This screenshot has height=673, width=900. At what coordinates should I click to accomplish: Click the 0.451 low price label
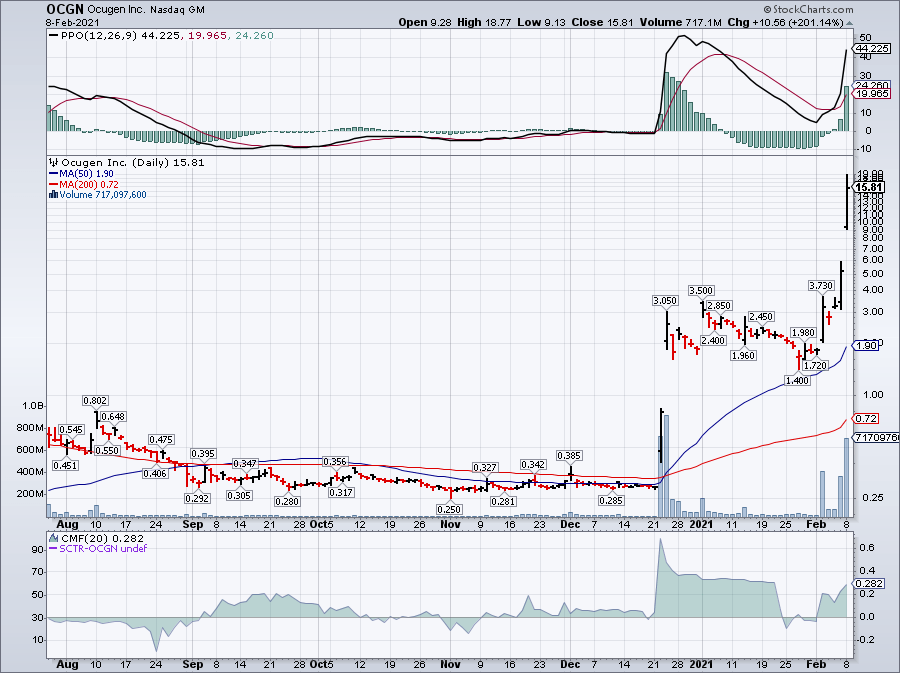click(x=65, y=465)
